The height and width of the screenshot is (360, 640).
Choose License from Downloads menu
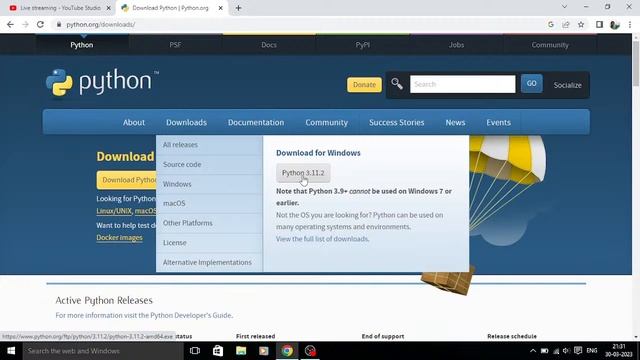pyautogui.click(x=209, y=242)
